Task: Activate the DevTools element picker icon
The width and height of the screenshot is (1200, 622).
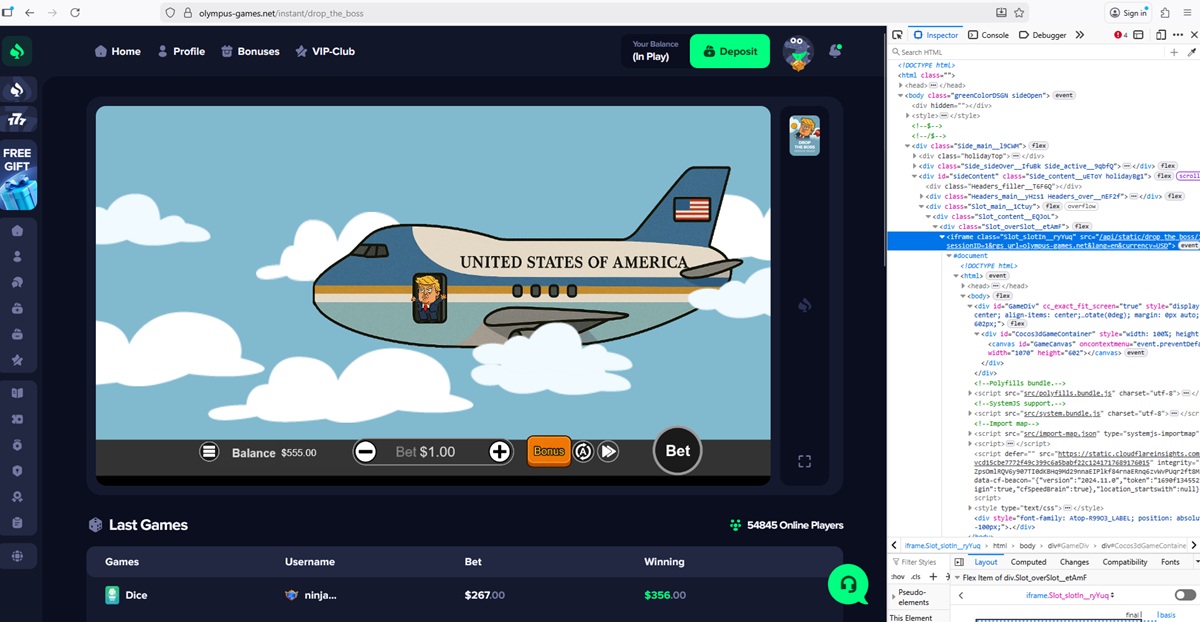Action: [x=898, y=35]
